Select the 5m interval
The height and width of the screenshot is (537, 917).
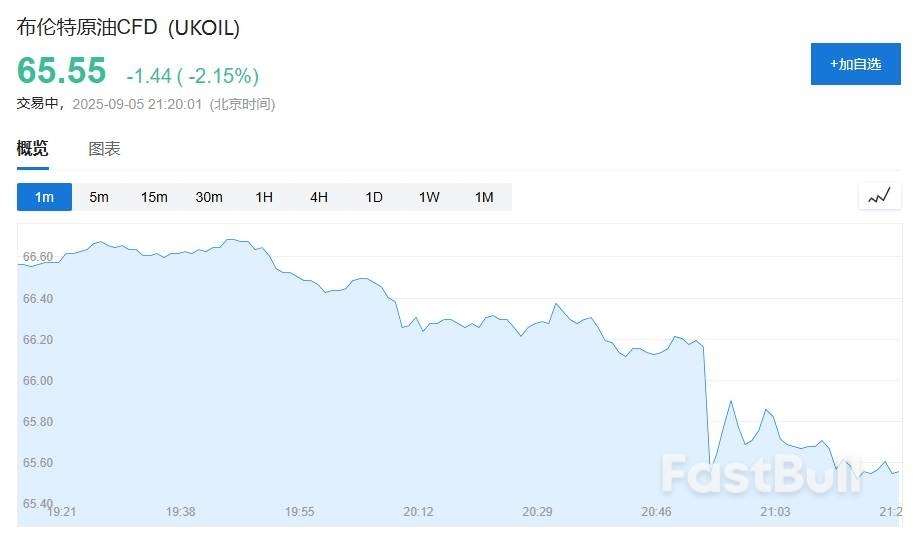tap(99, 197)
